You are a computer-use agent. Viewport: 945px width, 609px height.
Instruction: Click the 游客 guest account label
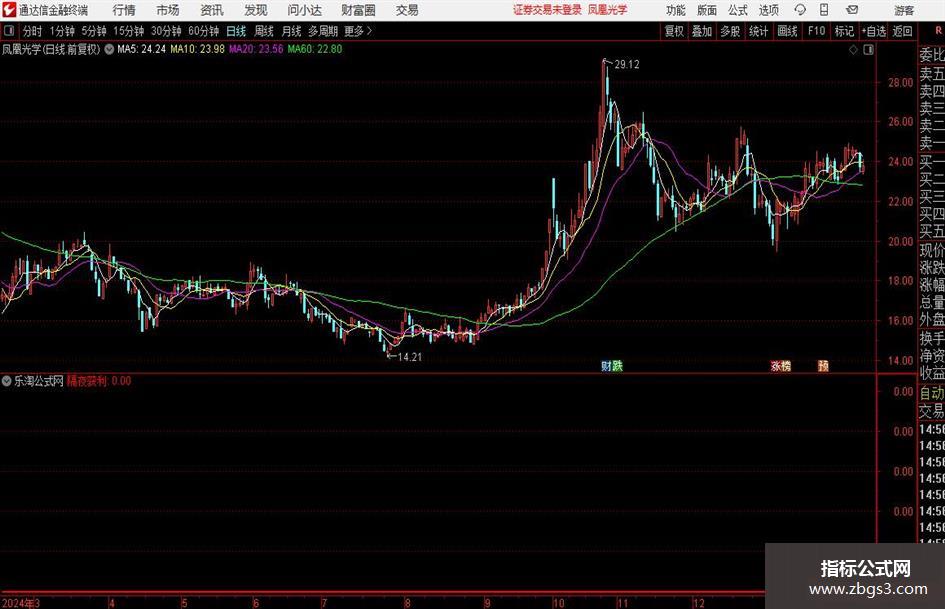tap(904, 10)
